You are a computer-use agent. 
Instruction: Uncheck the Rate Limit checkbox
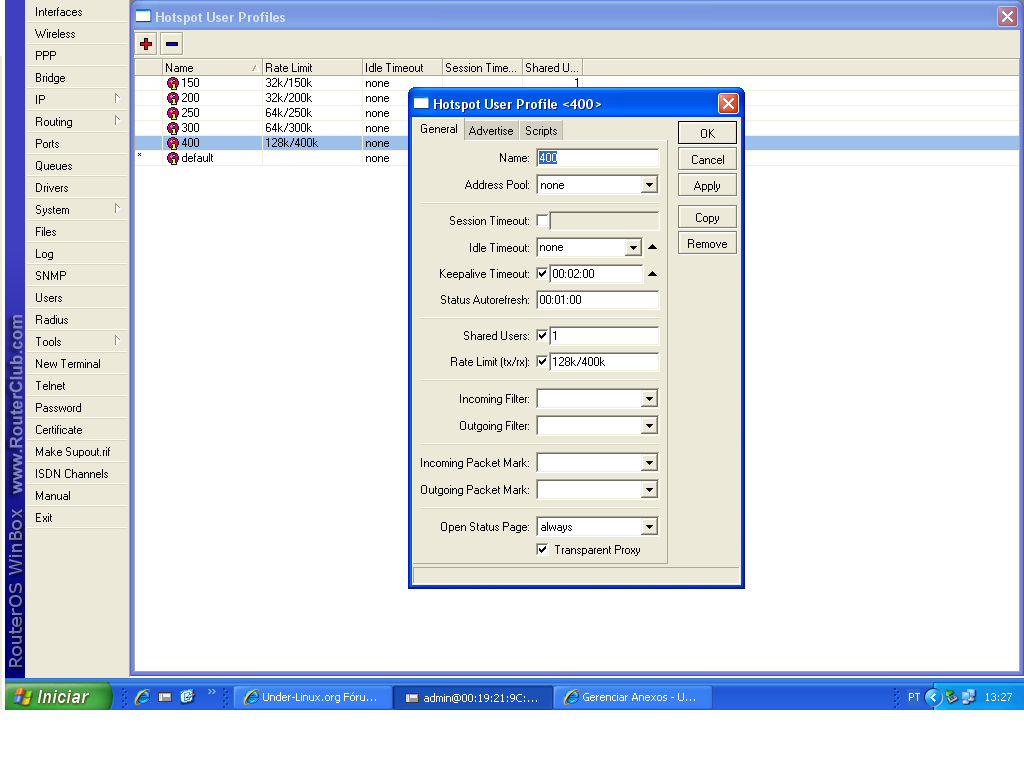[x=542, y=362]
